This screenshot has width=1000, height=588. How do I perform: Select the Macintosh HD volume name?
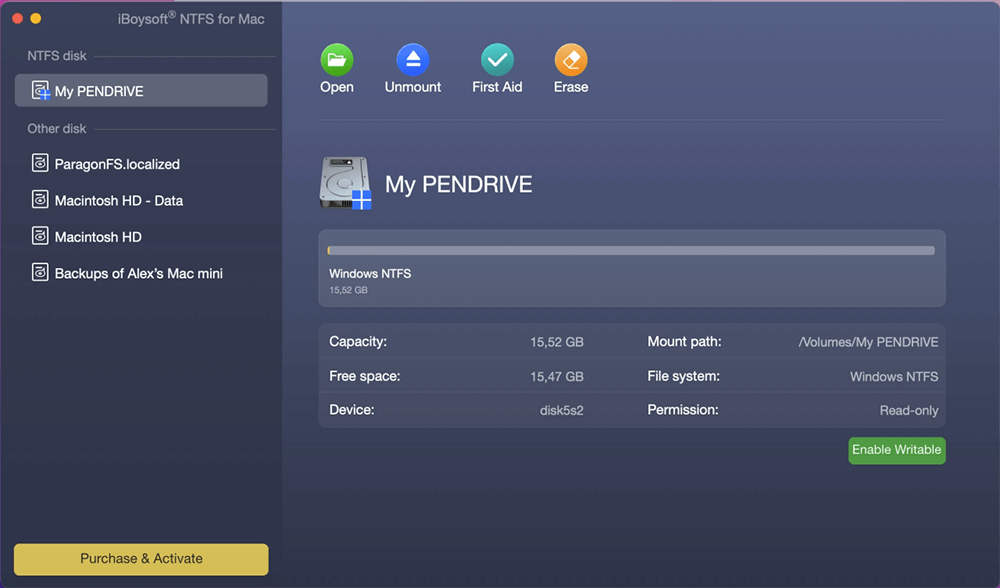[x=98, y=237]
